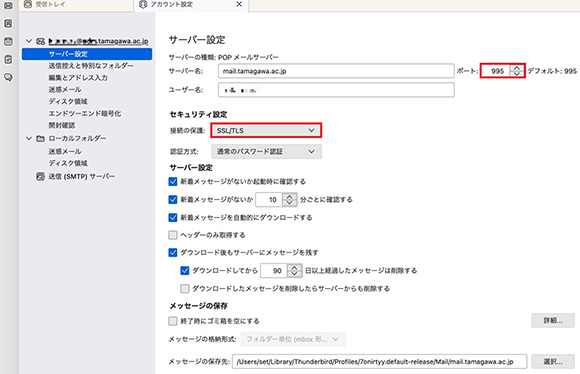The width and height of the screenshot is (580, 374).
Task: Open the account's 迷惑メール settings
Action: (x=65, y=90)
